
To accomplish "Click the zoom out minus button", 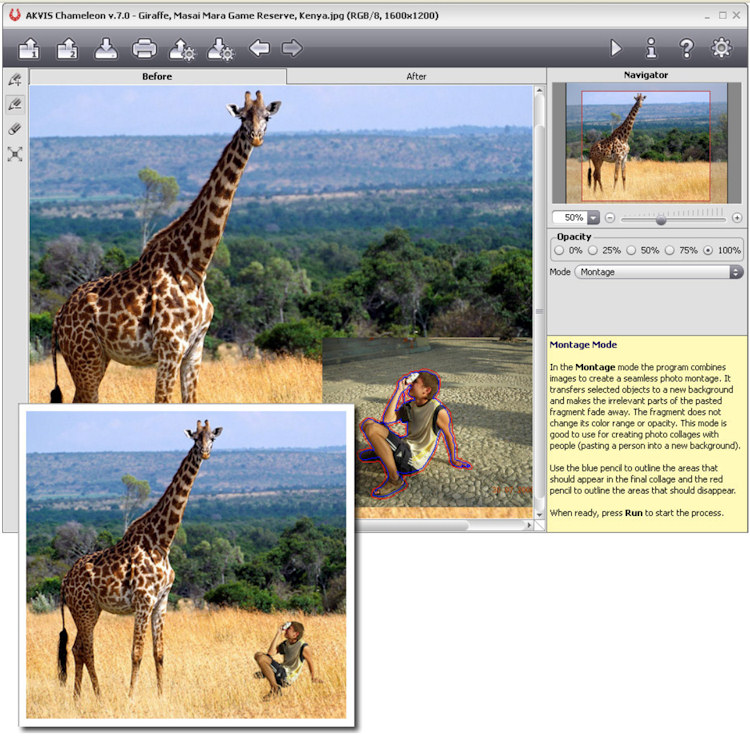I will pos(610,218).
